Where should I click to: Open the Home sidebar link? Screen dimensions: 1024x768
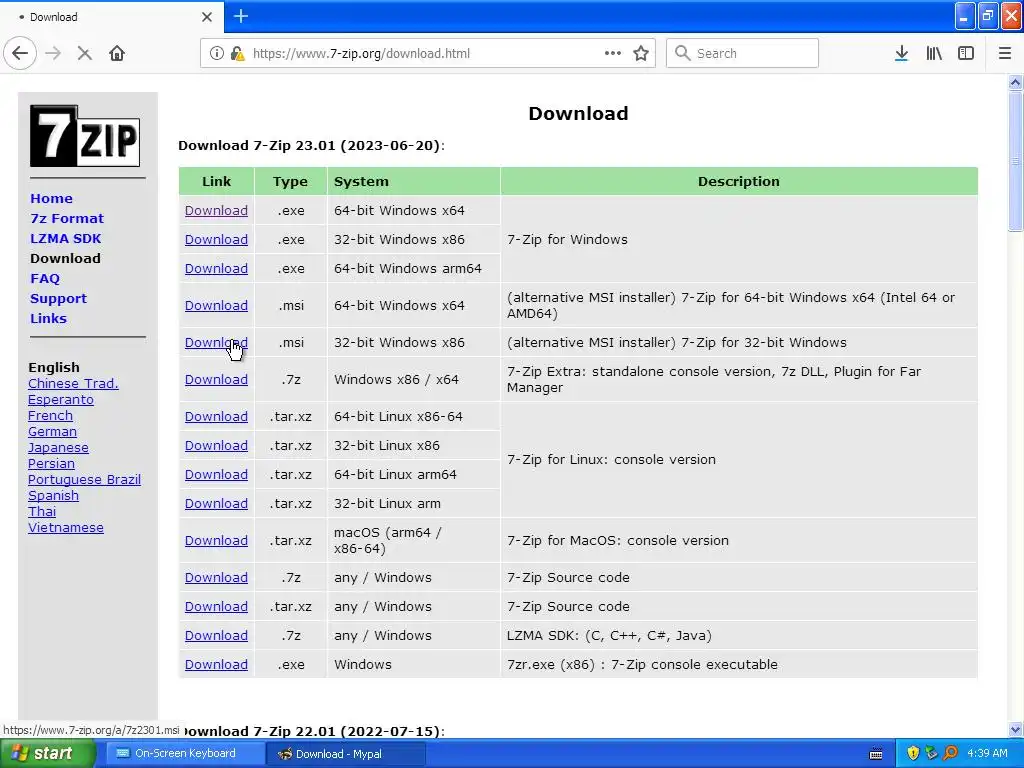(x=51, y=199)
